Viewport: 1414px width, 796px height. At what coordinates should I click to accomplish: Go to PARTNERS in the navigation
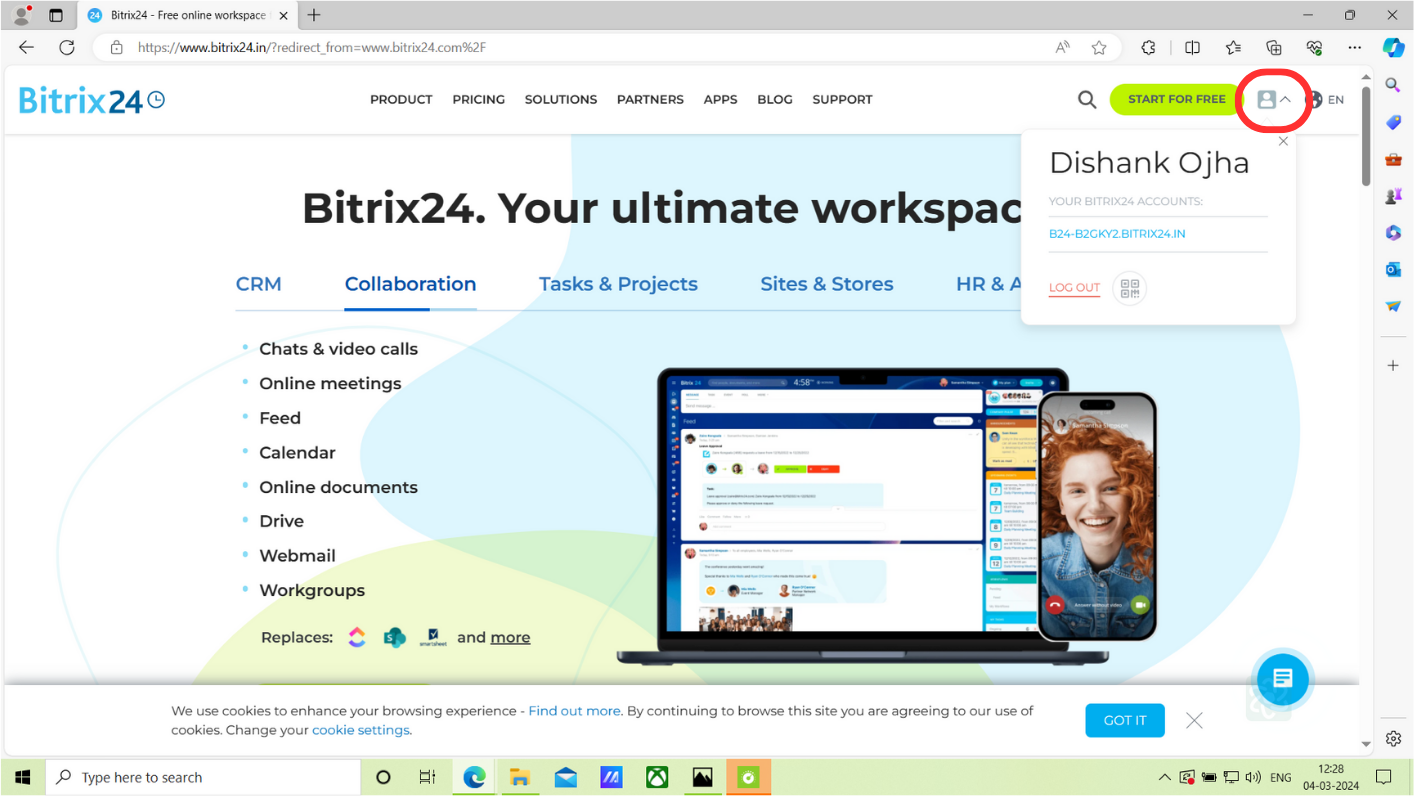tap(650, 99)
